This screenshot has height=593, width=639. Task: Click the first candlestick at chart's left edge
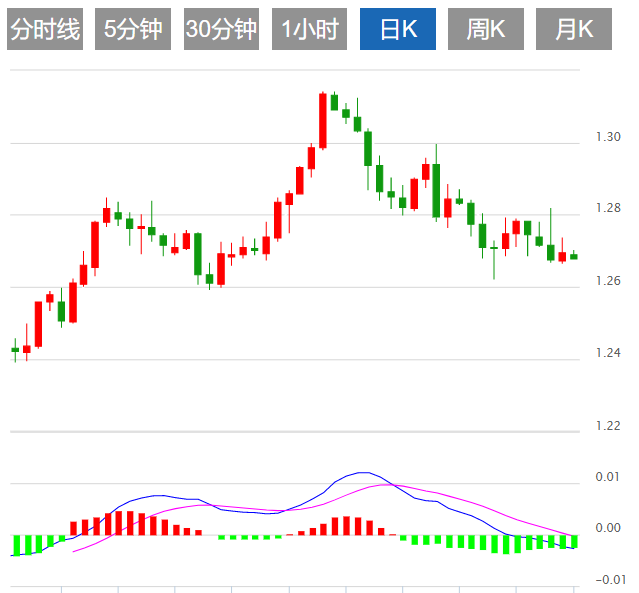(15, 350)
